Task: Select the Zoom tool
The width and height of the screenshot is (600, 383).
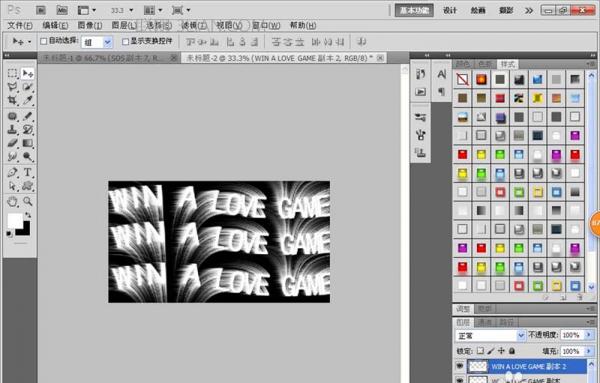Action: click(28, 201)
